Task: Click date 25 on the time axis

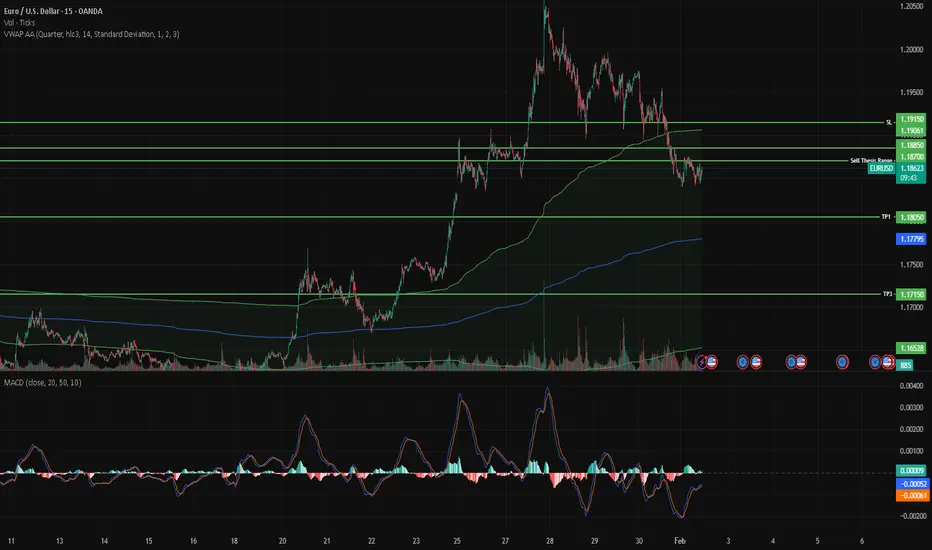Action: point(457,540)
